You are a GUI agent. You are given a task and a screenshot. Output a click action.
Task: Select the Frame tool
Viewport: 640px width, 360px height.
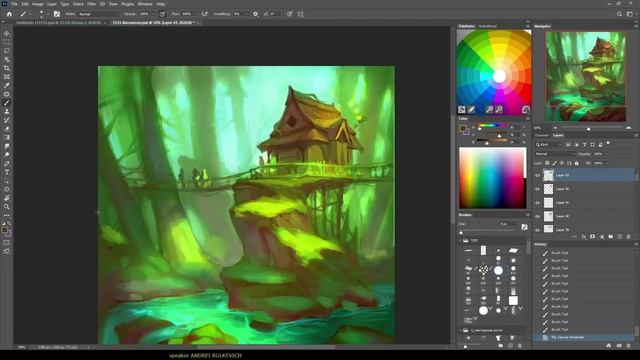coord(7,77)
